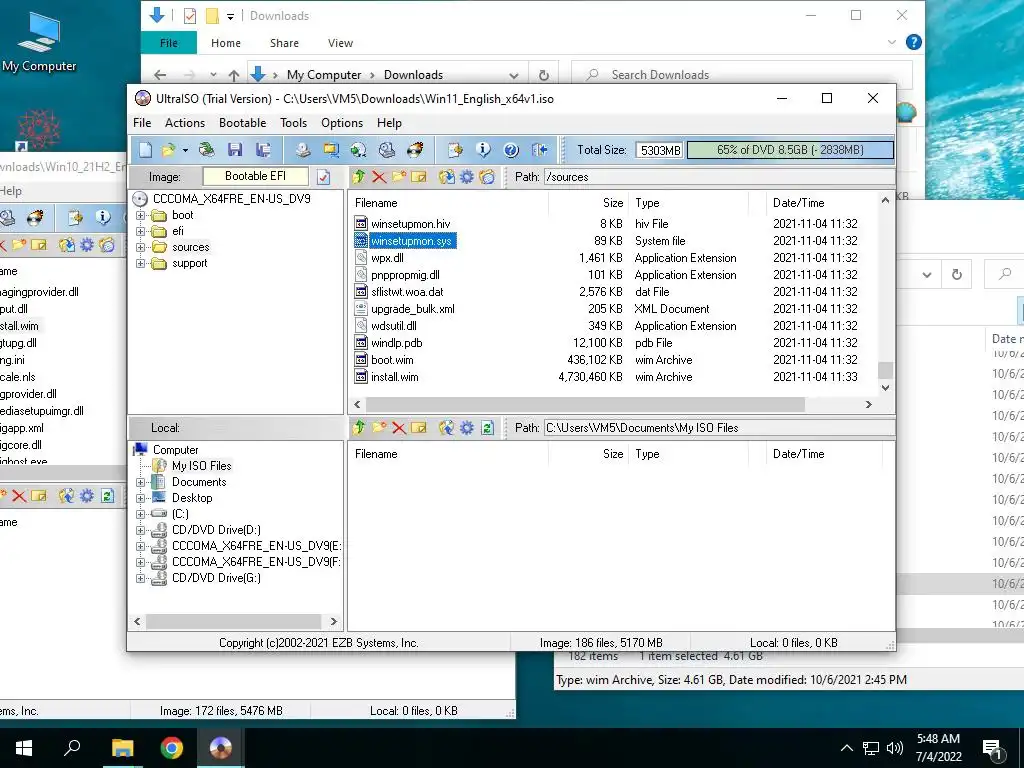The width and height of the screenshot is (1024, 768).
Task: Click the Mount to Virtual Drive icon
Action: pyautogui.click(x=387, y=150)
